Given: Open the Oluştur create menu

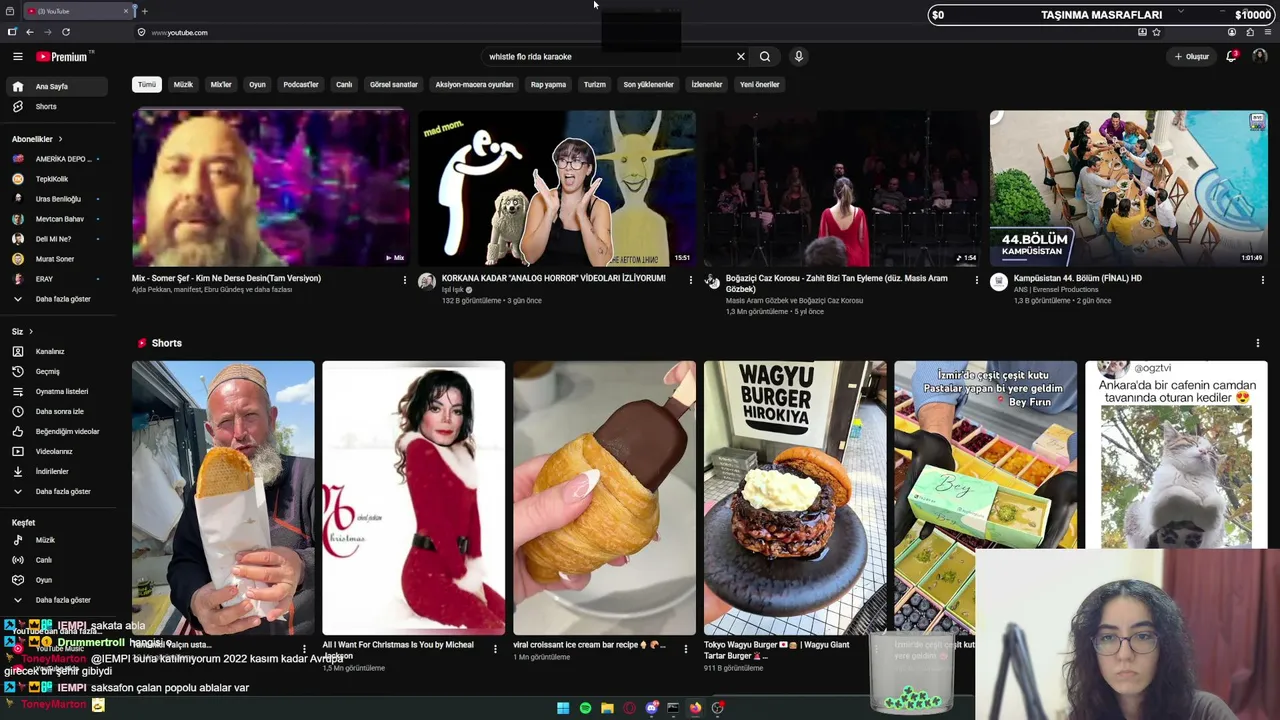Looking at the screenshot, I should (1192, 57).
